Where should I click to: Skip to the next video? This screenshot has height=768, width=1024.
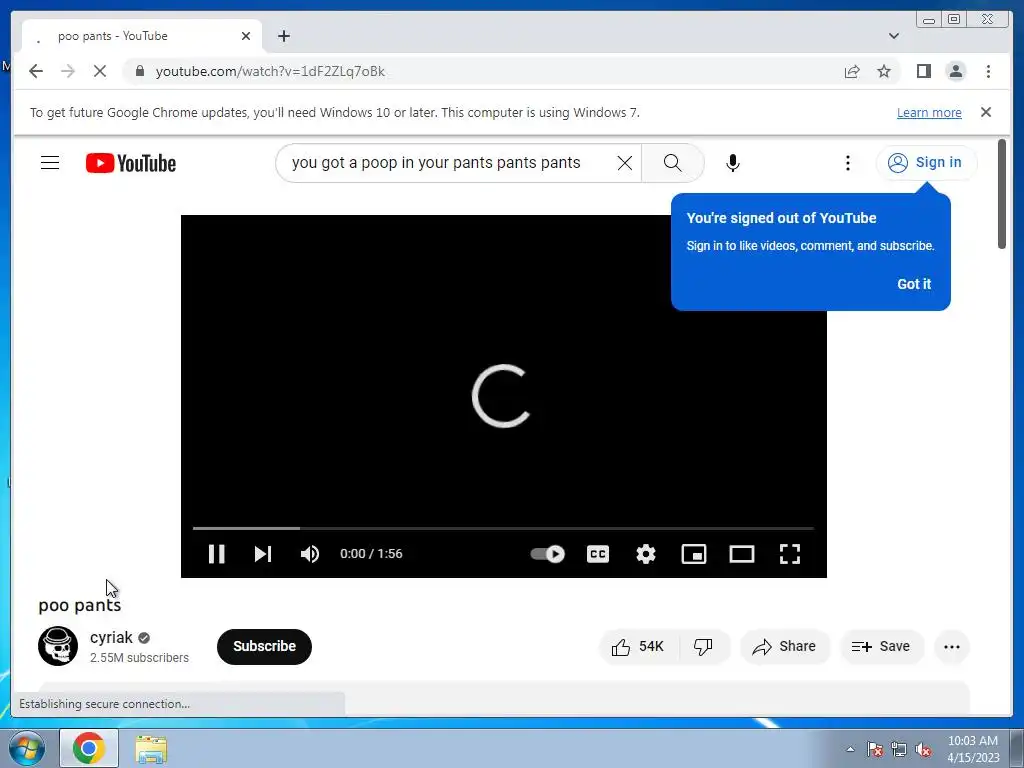point(263,554)
